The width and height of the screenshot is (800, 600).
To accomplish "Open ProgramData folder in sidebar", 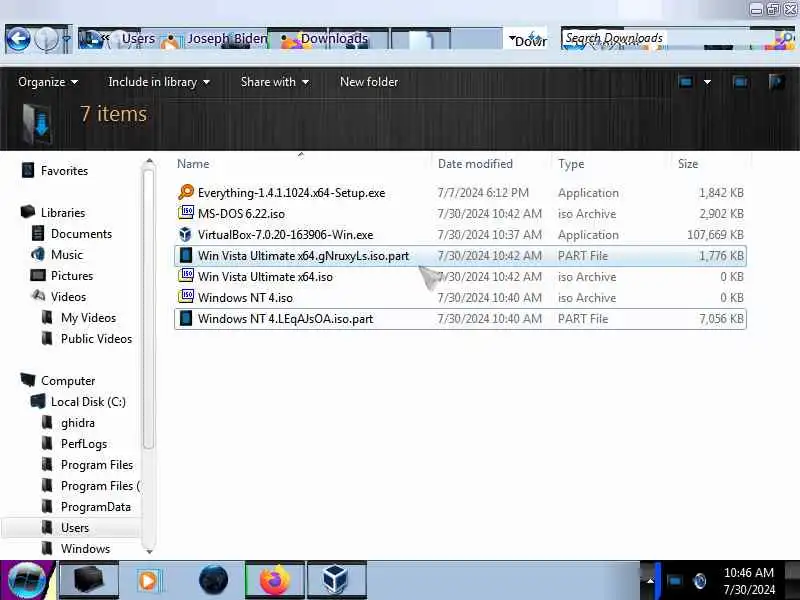I will tap(95, 507).
